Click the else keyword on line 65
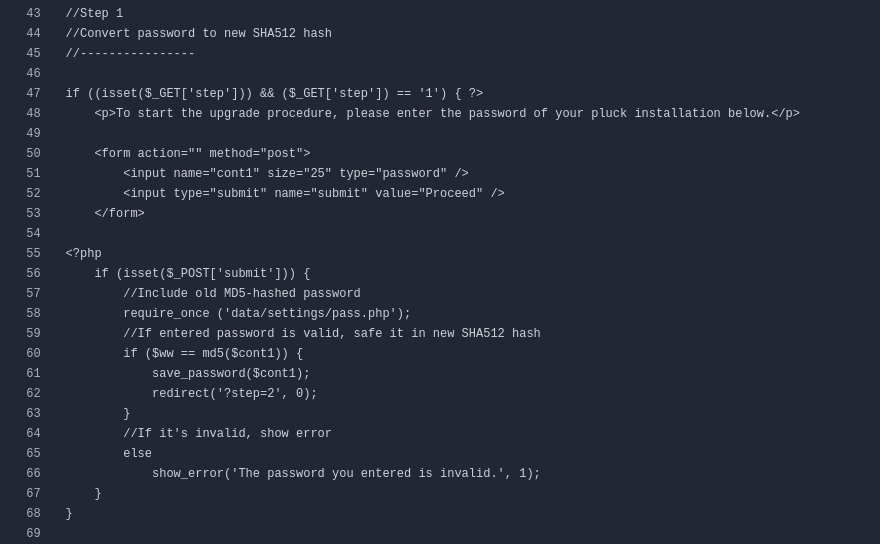880x544 pixels. pyautogui.click(x=137, y=454)
